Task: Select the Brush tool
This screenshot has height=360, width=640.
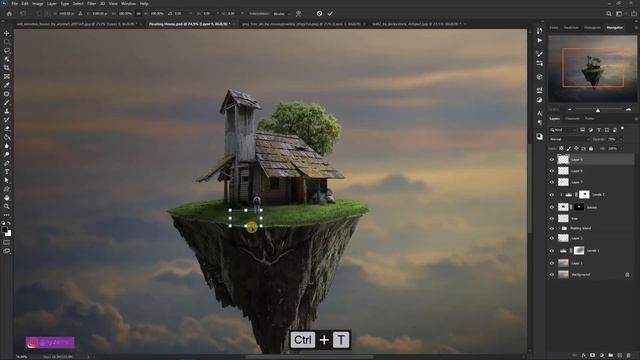Action: tap(7, 102)
